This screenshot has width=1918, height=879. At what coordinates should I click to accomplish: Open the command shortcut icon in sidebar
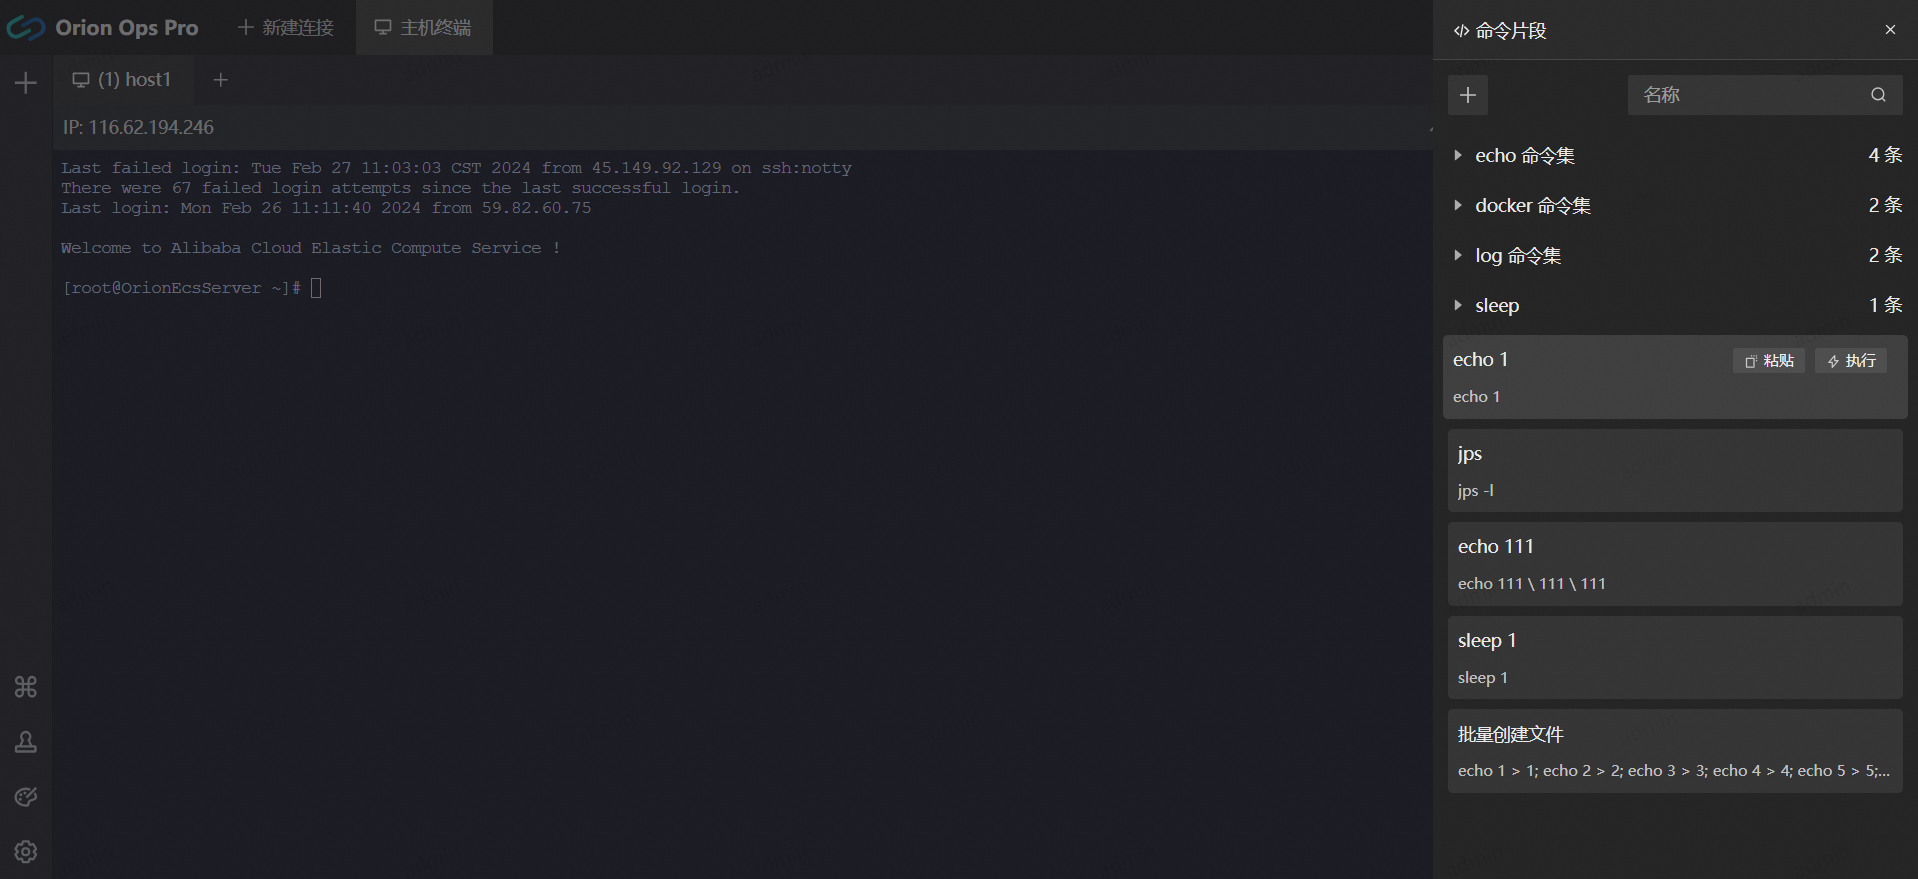[x=26, y=687]
